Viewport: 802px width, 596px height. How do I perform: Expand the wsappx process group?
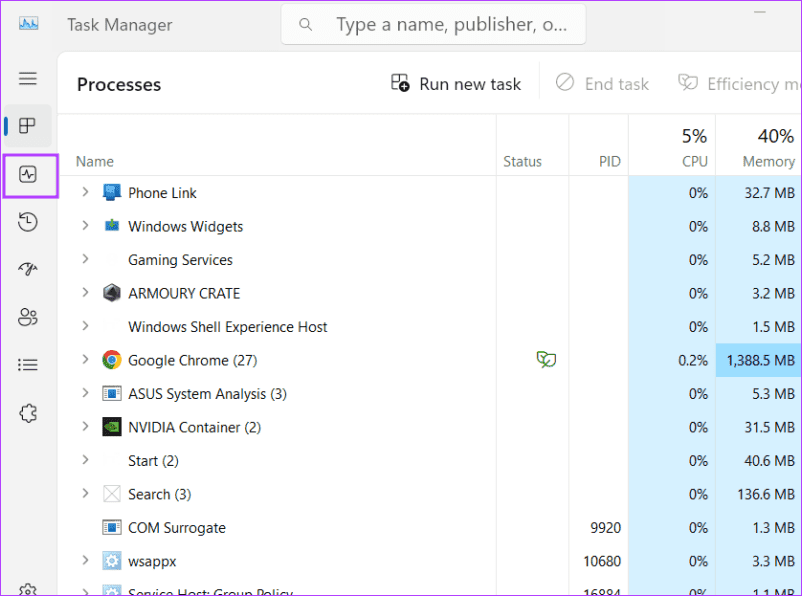[85, 561]
